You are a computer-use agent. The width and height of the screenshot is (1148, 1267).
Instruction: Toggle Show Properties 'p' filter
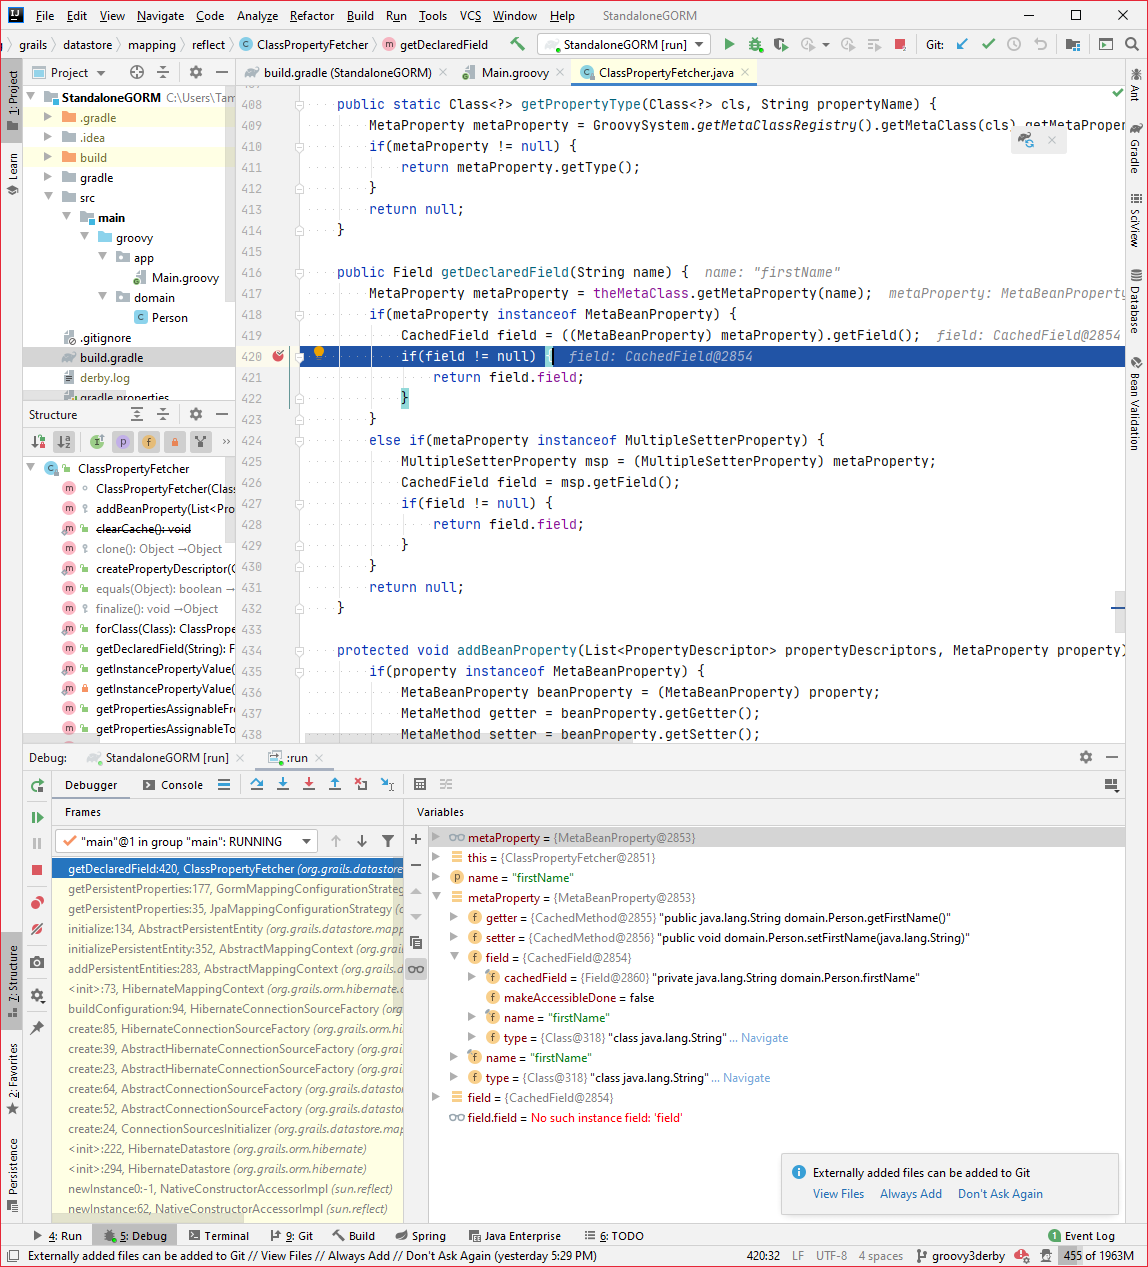click(123, 441)
